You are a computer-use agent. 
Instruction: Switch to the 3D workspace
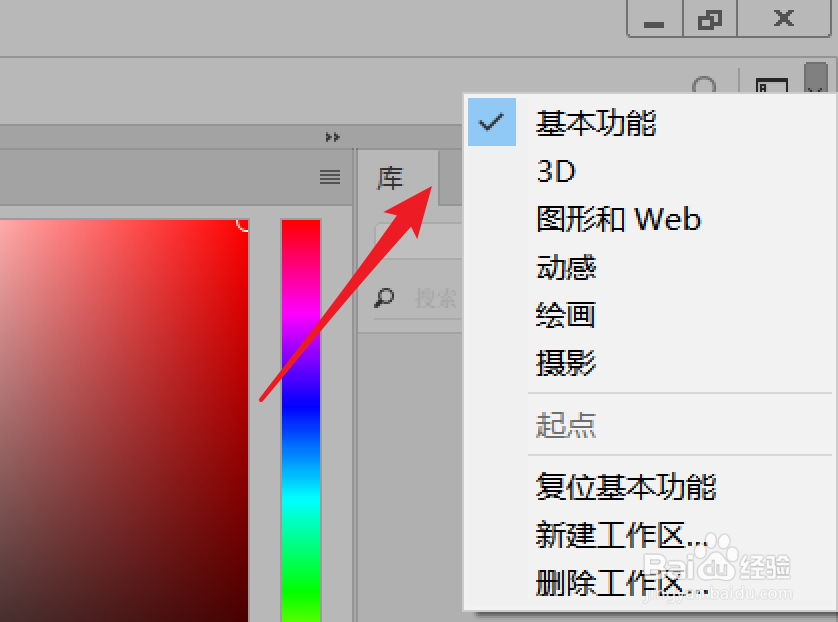556,172
